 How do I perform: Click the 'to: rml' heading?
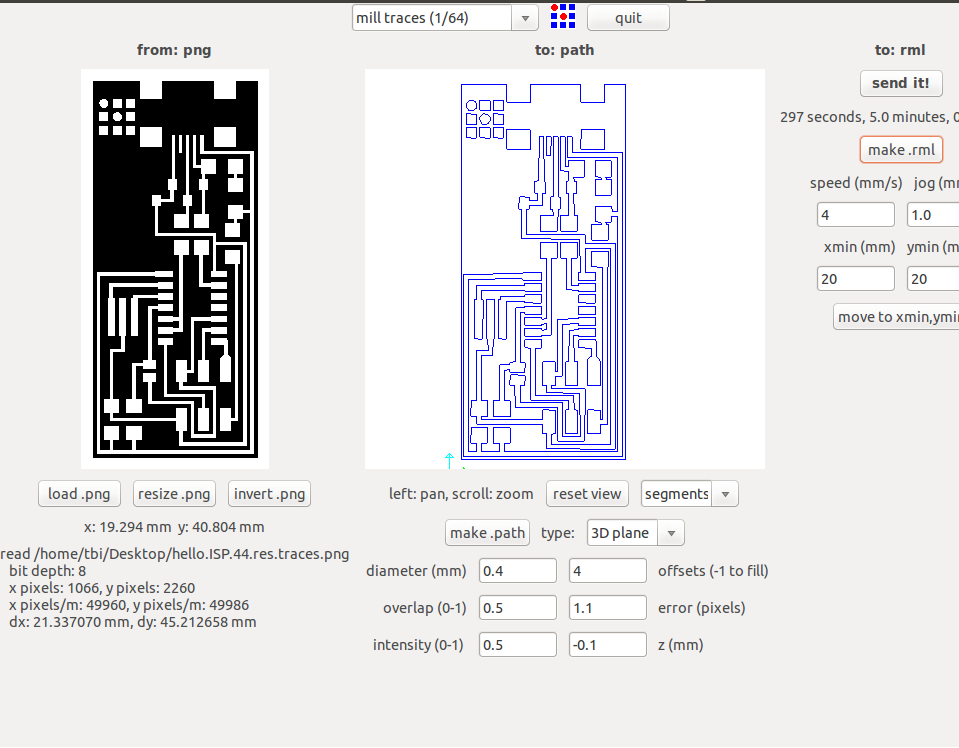point(900,50)
